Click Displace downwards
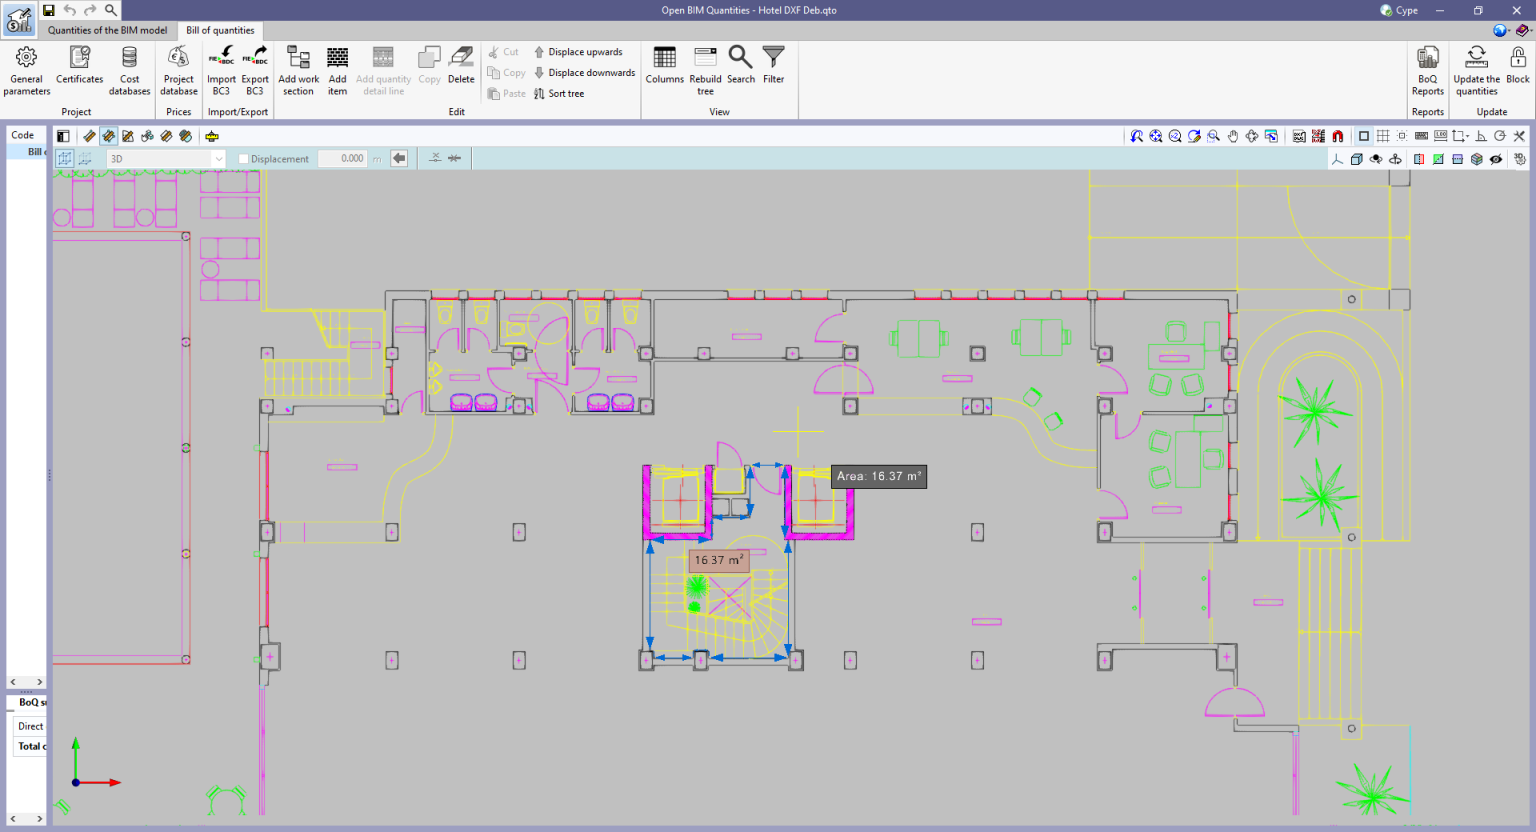Viewport: 1536px width, 832px height. tap(584, 72)
